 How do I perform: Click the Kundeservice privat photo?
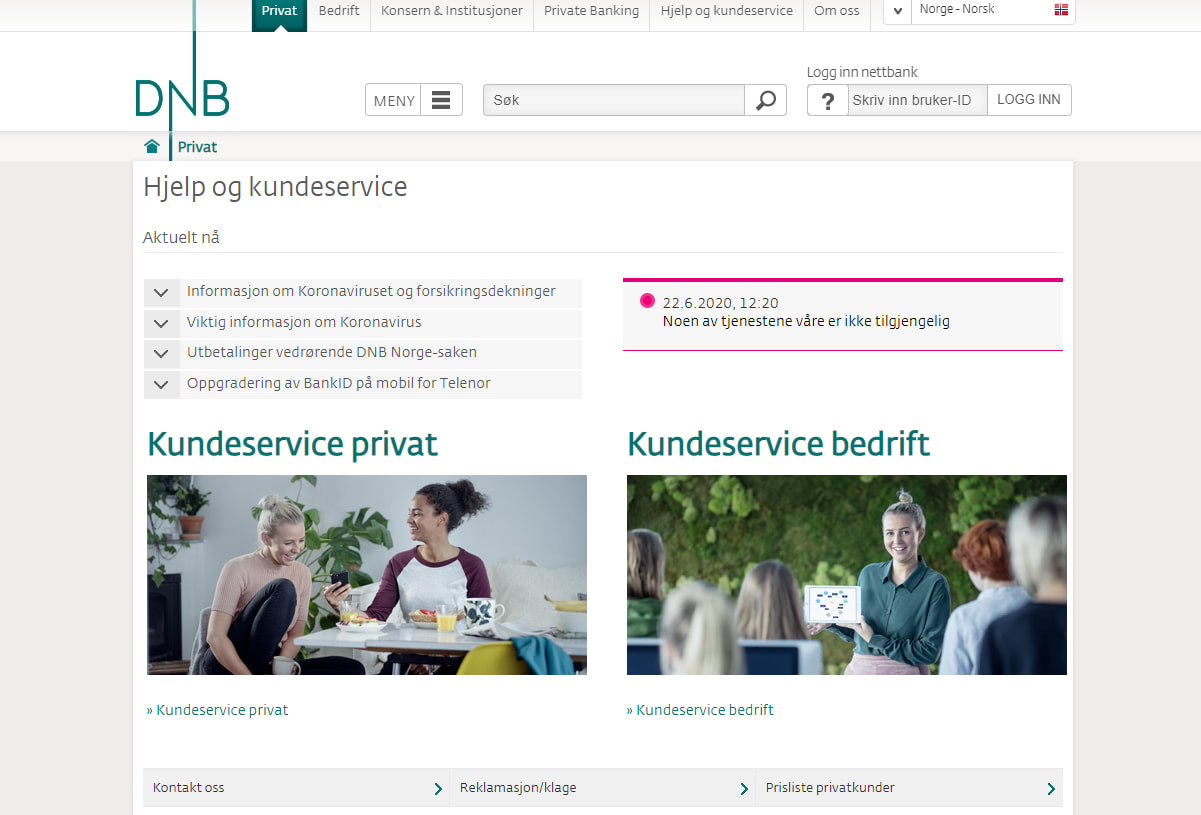click(x=366, y=574)
